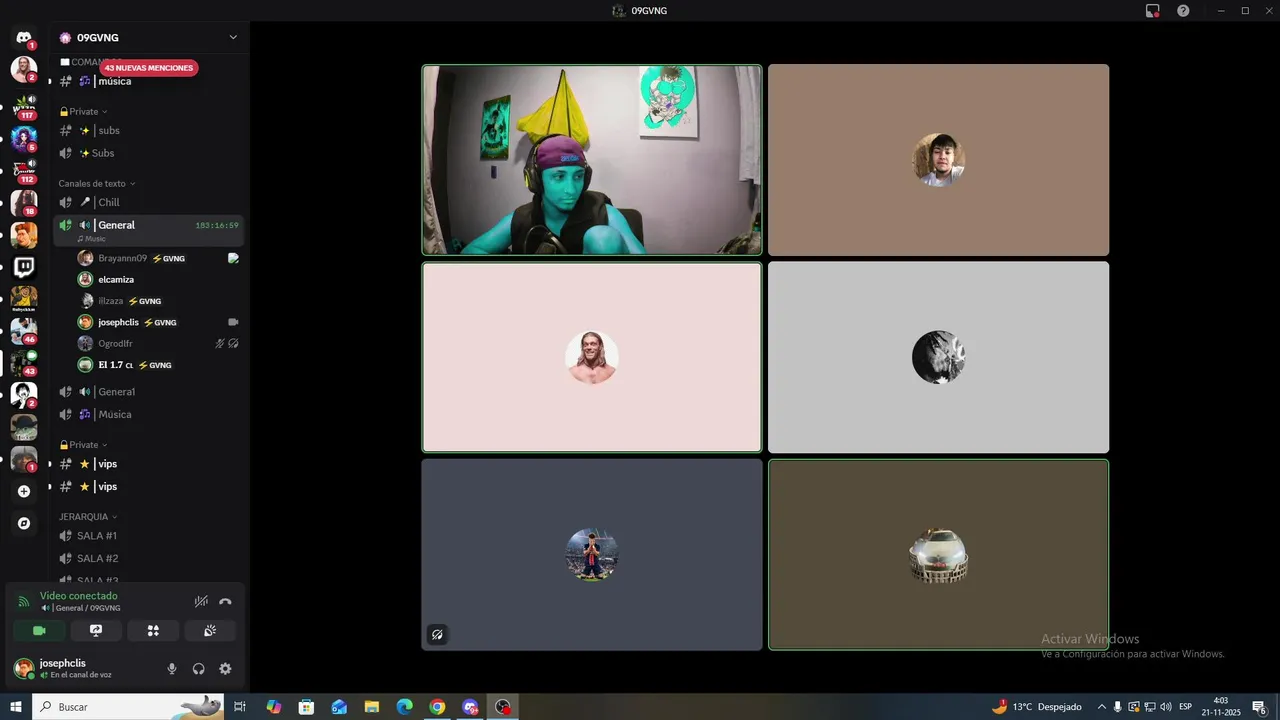Open Discord inbox in title bar
This screenshot has height=720, width=1280.
pos(1152,11)
